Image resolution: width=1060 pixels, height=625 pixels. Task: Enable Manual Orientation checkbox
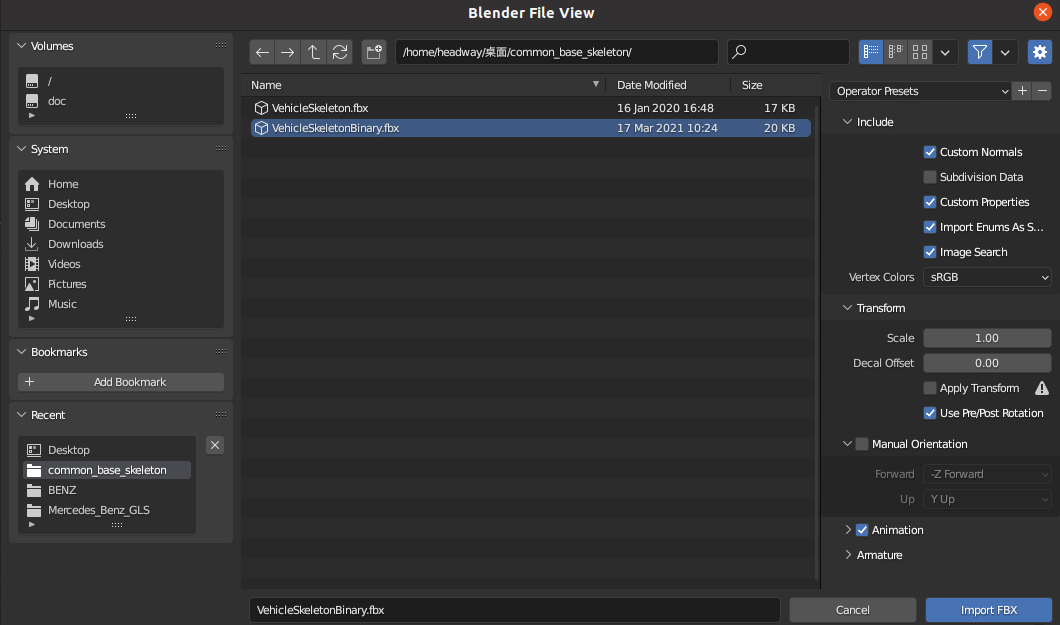click(861, 444)
